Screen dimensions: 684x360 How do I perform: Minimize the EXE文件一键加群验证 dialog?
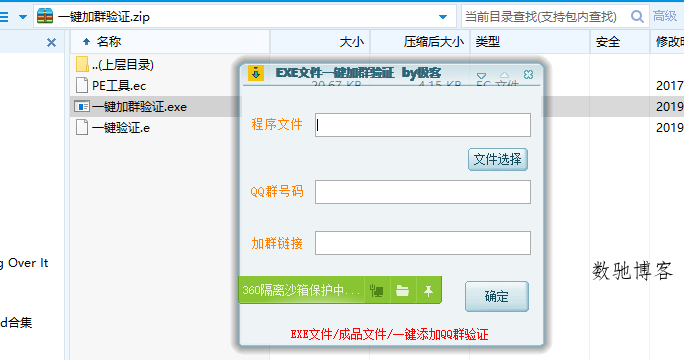pyautogui.click(x=504, y=75)
